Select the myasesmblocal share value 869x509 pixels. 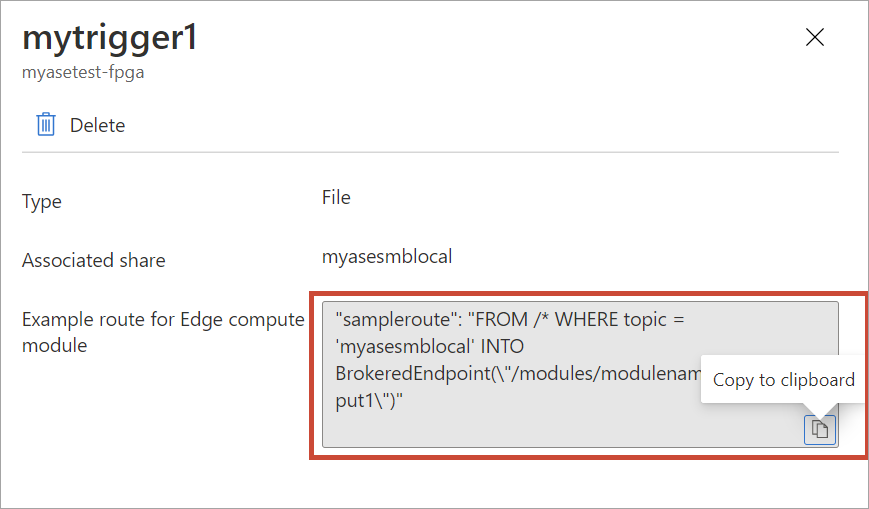pyautogui.click(x=387, y=257)
